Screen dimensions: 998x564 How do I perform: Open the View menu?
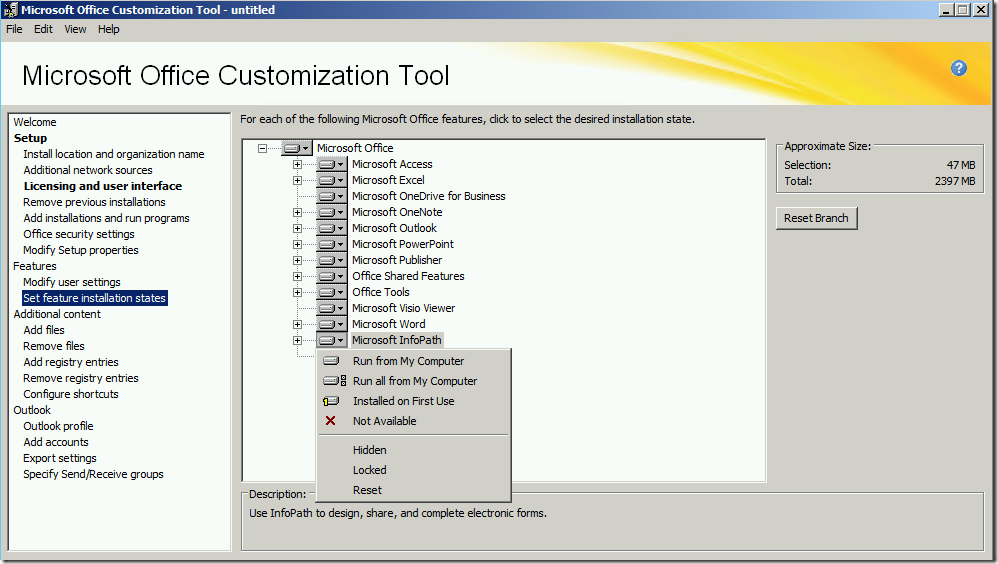tap(75, 29)
